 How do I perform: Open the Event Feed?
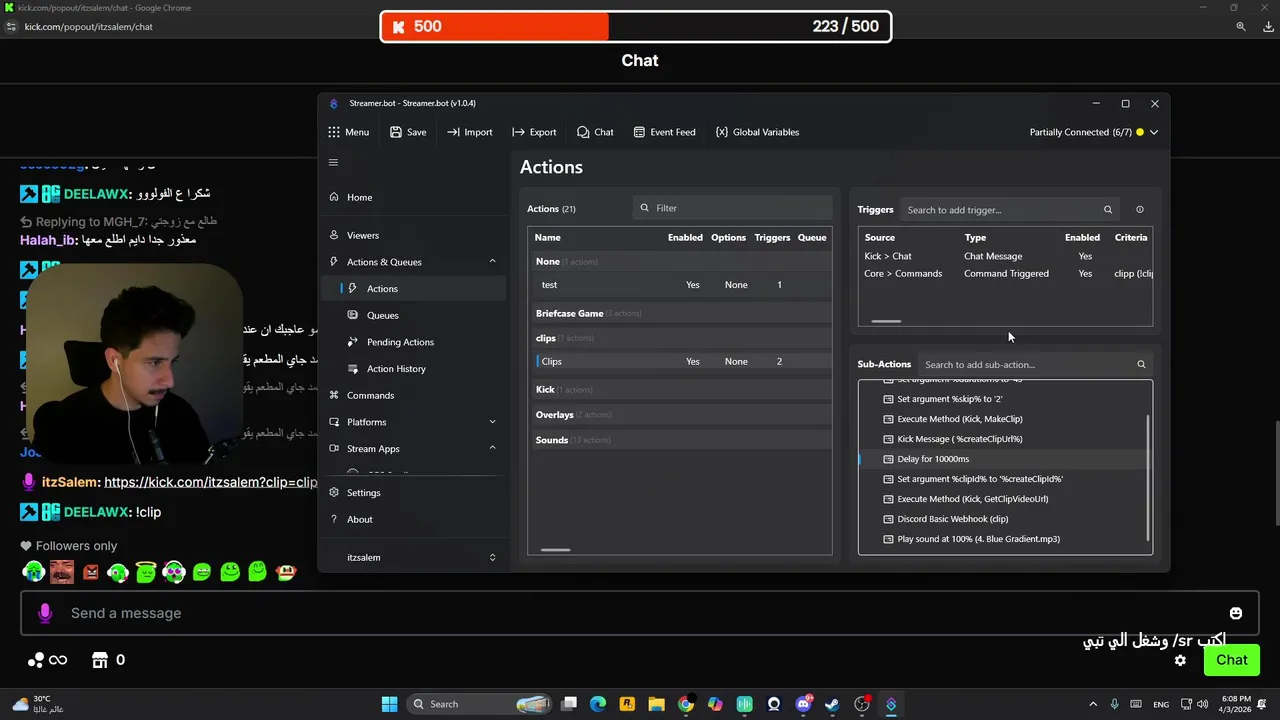664,132
